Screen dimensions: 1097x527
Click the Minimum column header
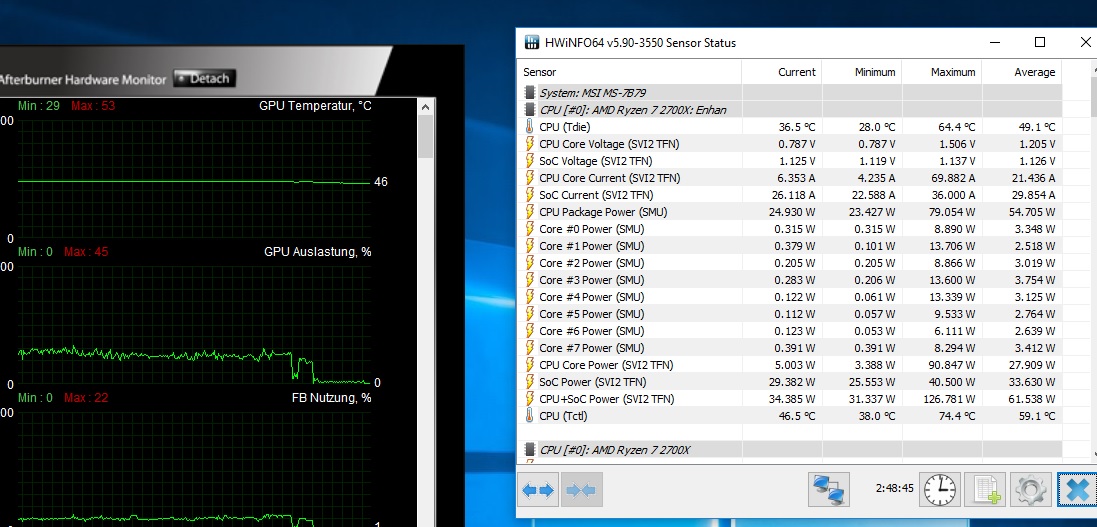coord(862,72)
